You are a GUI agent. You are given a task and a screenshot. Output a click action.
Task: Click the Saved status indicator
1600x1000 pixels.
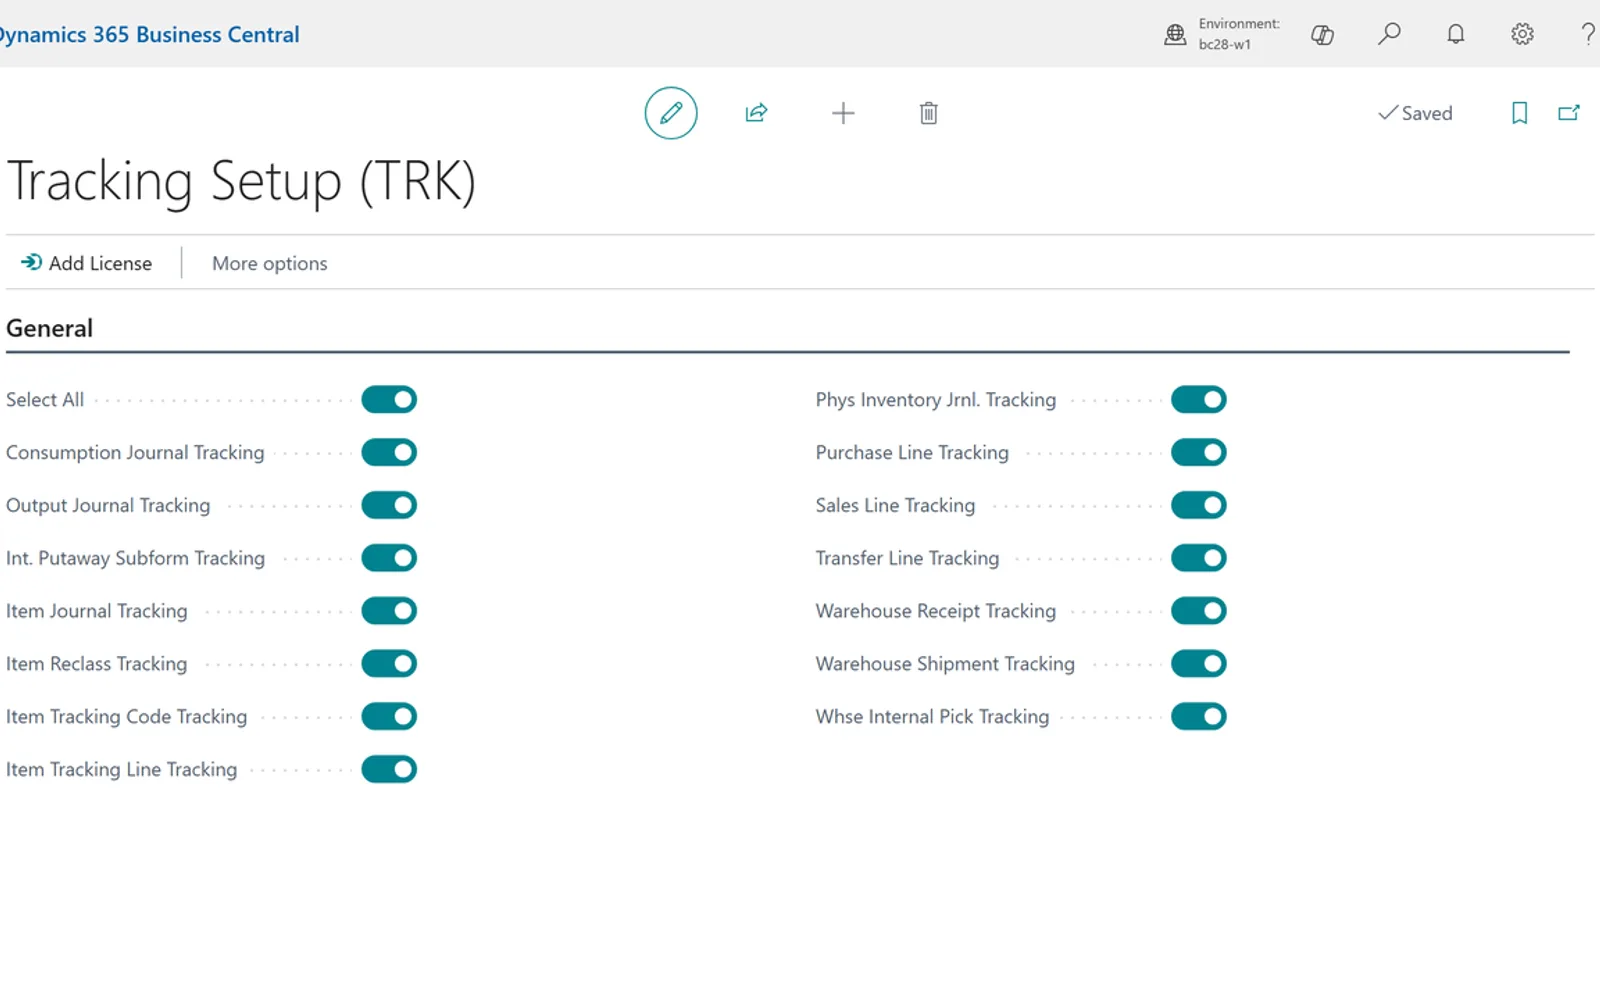point(1415,113)
